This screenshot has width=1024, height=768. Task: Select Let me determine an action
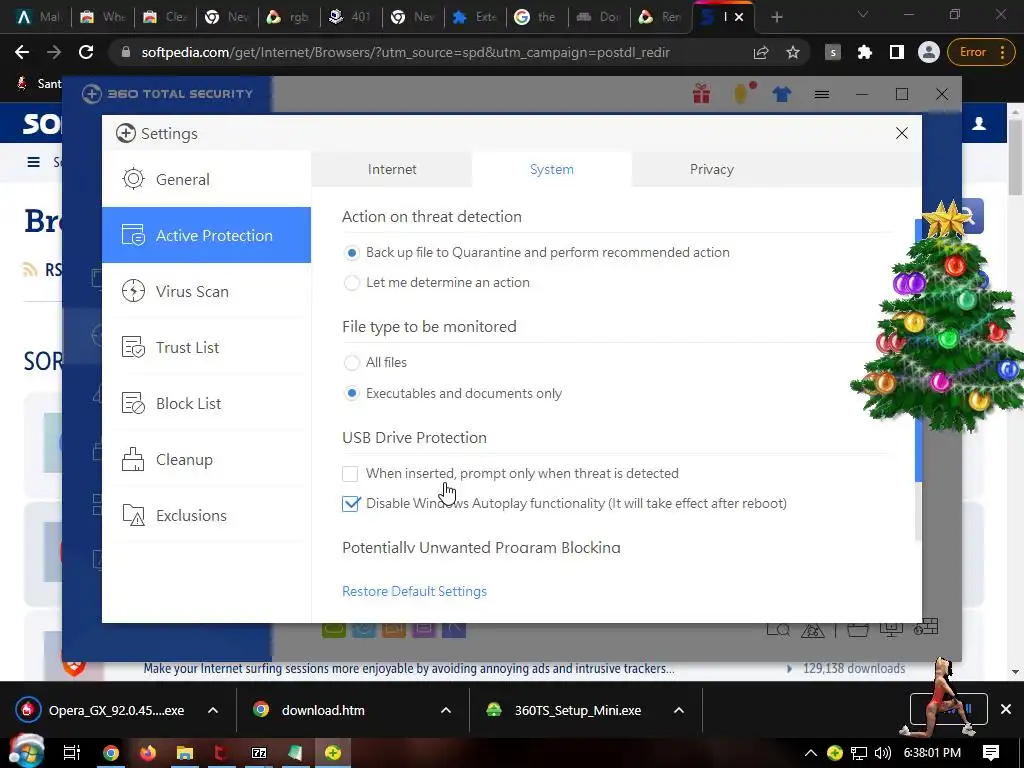coord(351,283)
